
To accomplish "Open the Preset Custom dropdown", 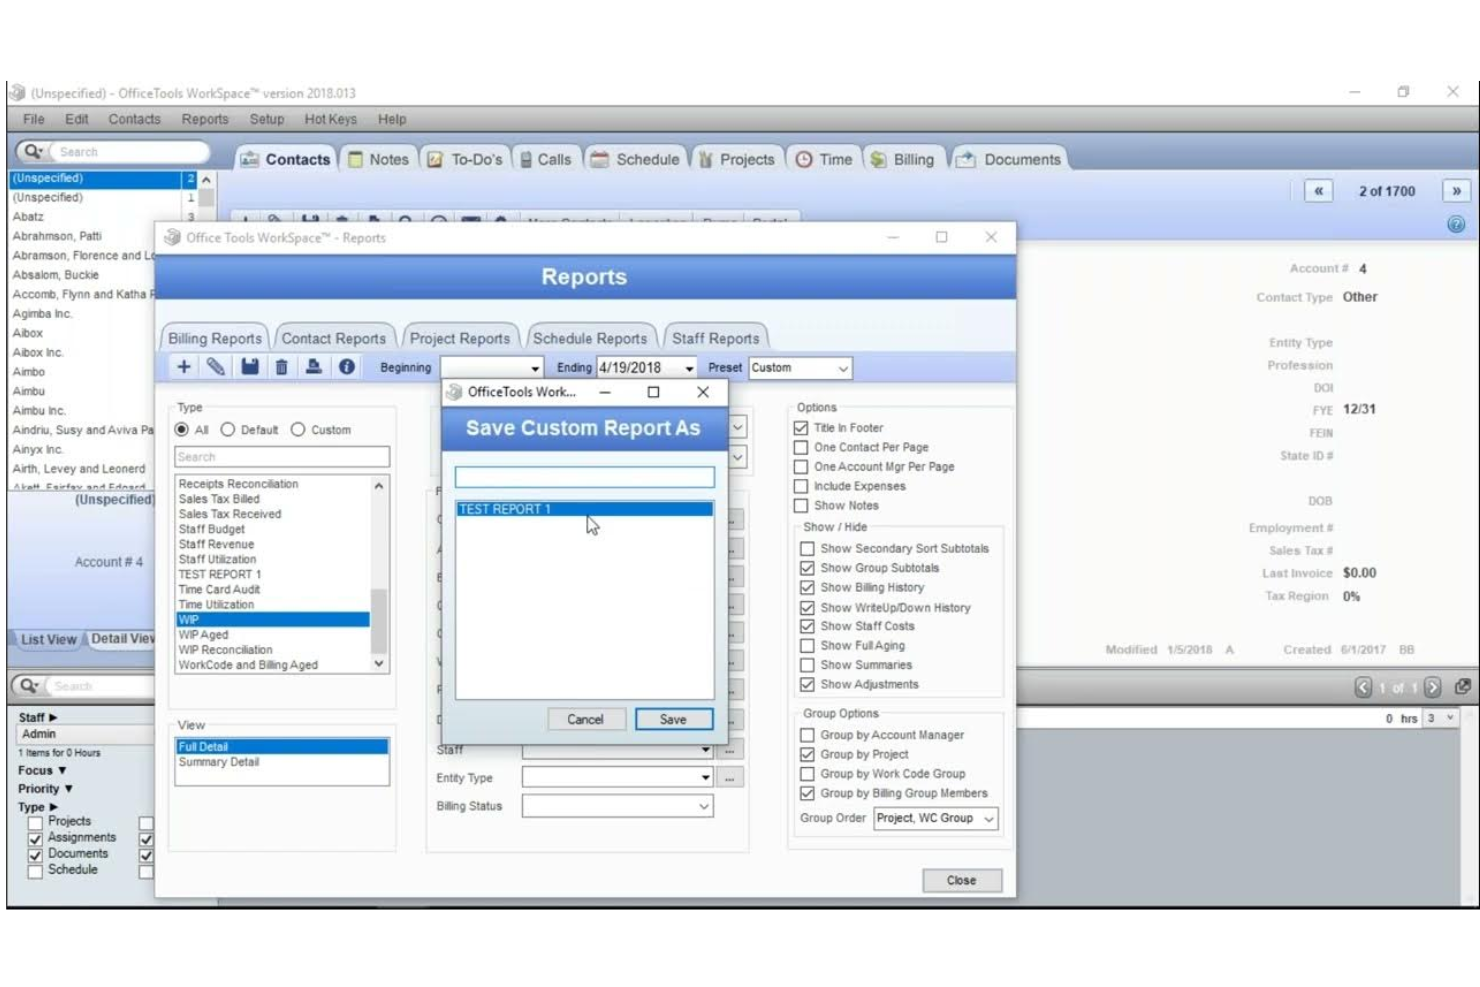I will tap(843, 368).
